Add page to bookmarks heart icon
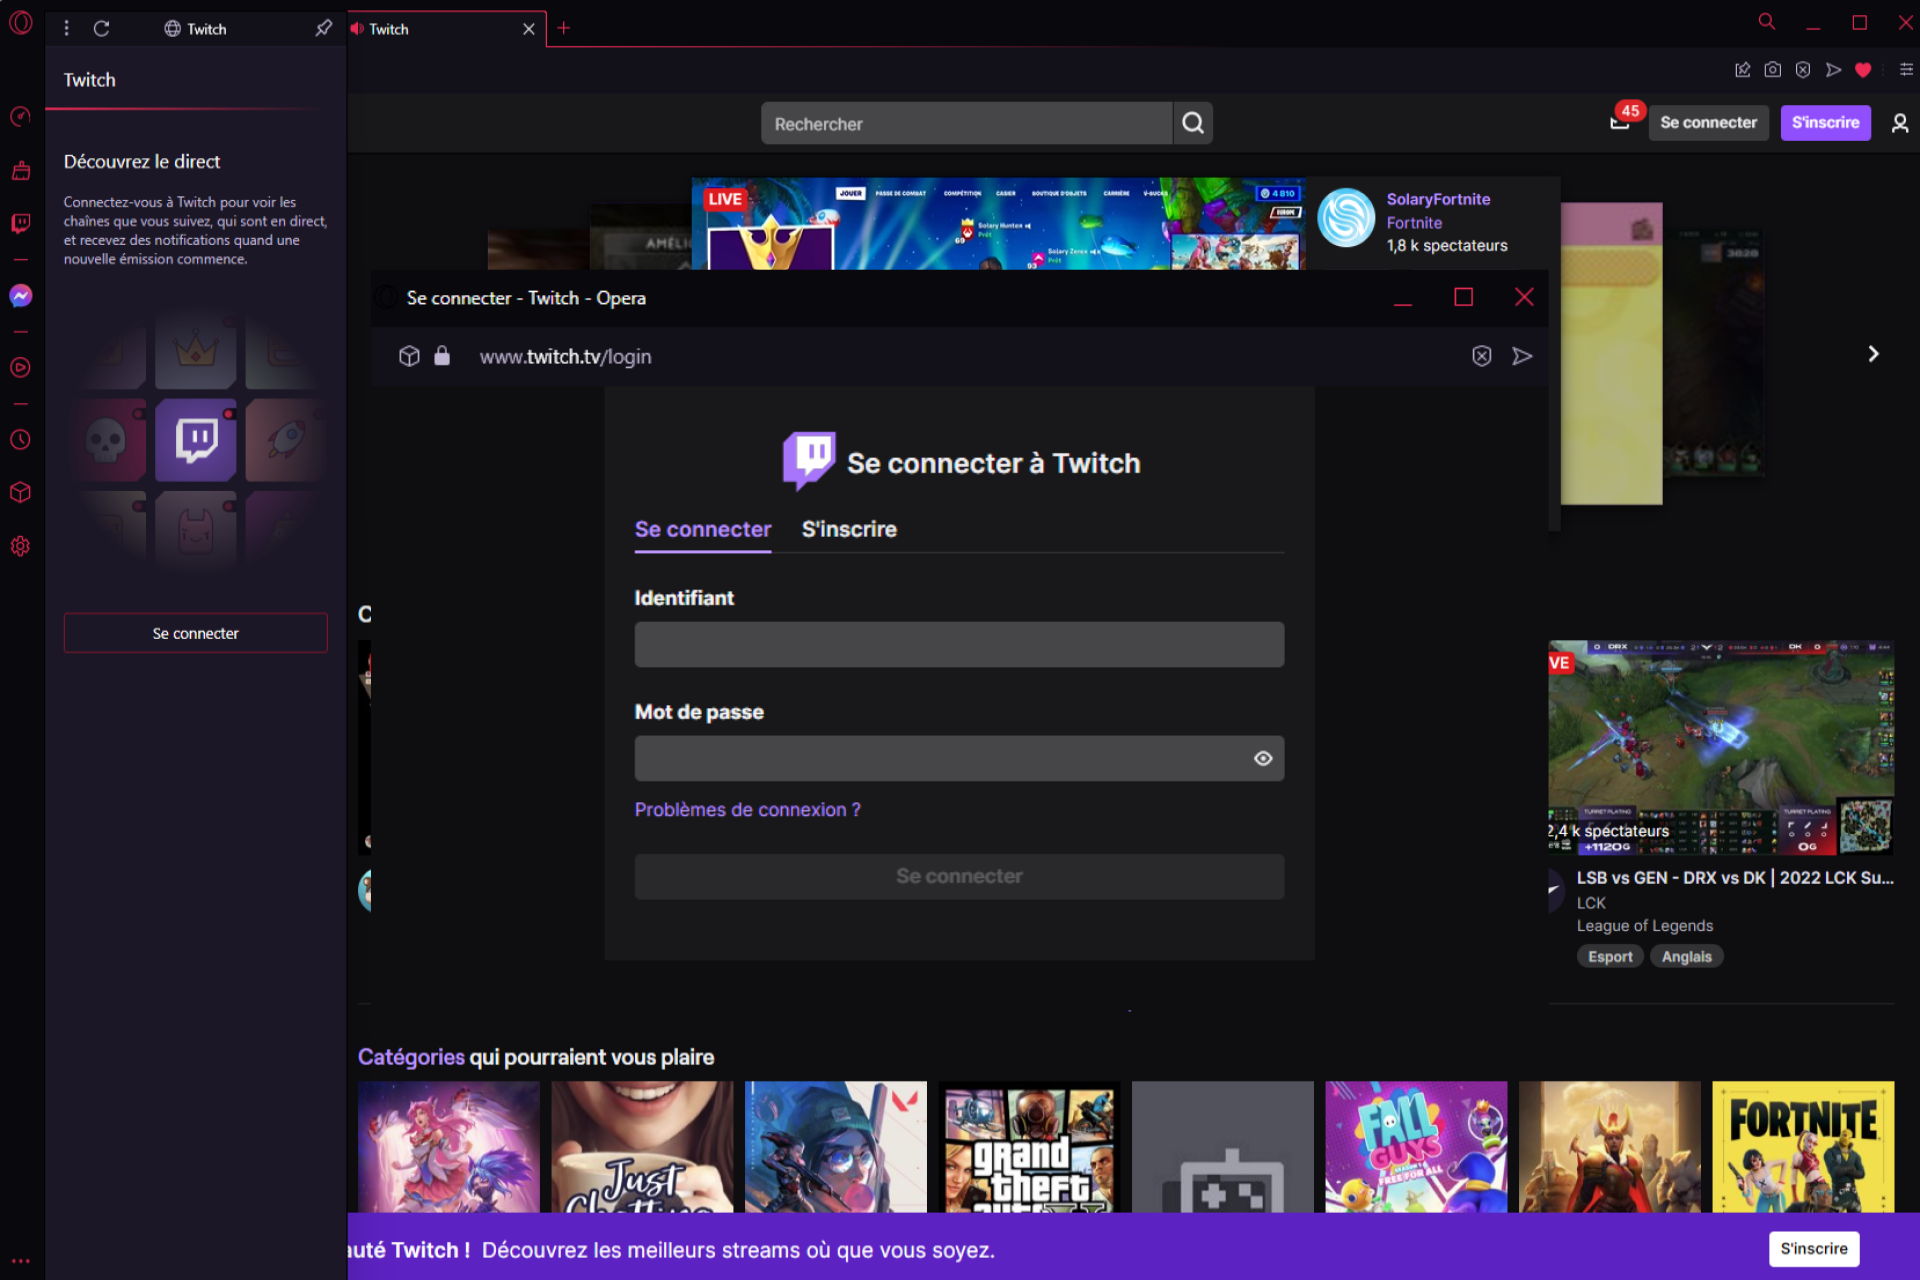Viewport: 1920px width, 1280px height. (1863, 70)
